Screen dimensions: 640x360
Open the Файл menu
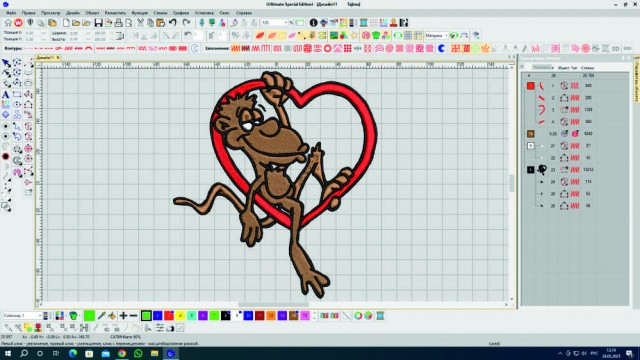click(11, 13)
